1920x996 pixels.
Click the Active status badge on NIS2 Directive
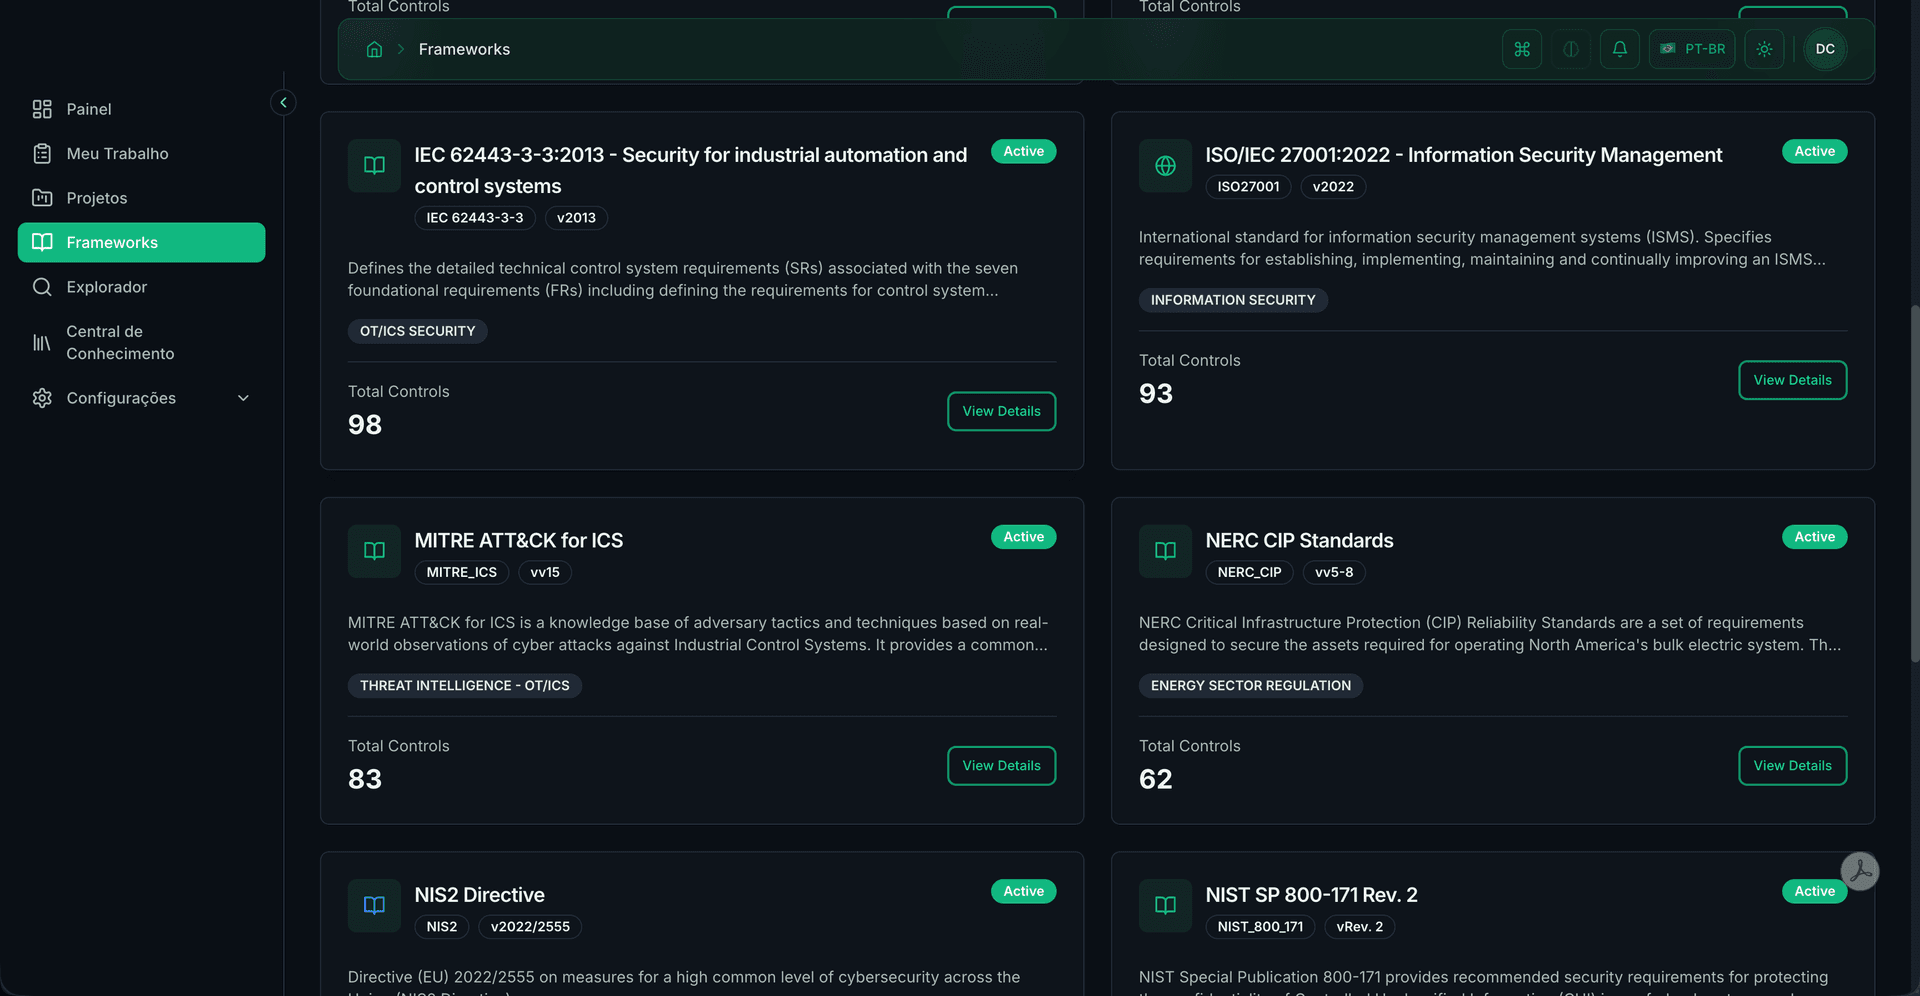click(x=1023, y=891)
